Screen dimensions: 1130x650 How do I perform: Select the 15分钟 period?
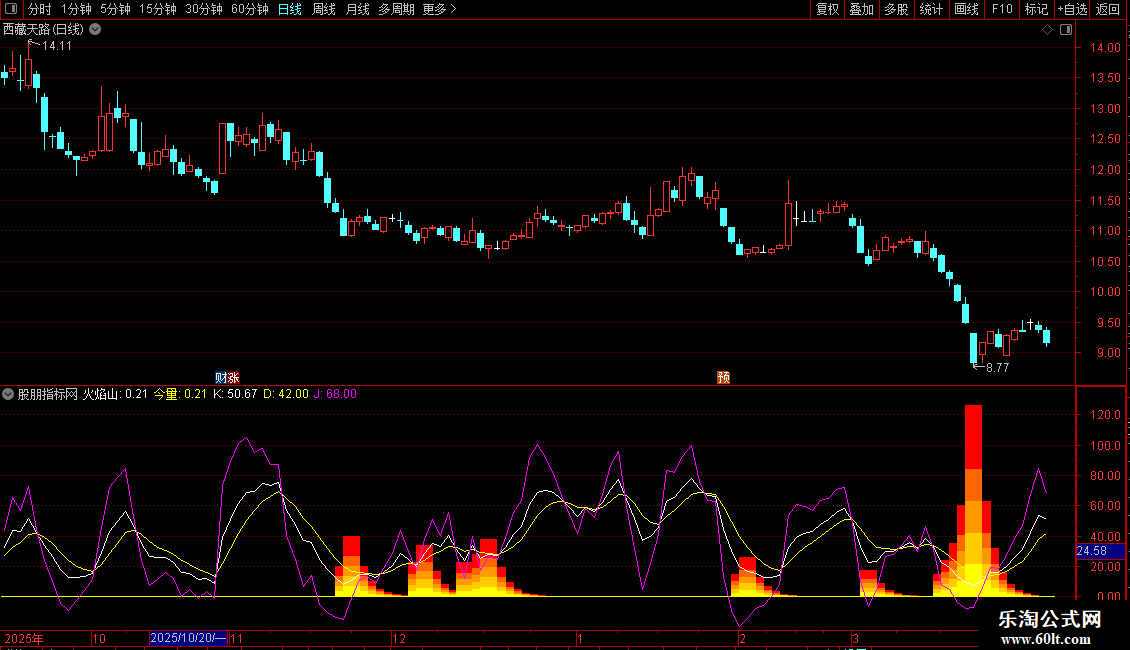click(158, 9)
